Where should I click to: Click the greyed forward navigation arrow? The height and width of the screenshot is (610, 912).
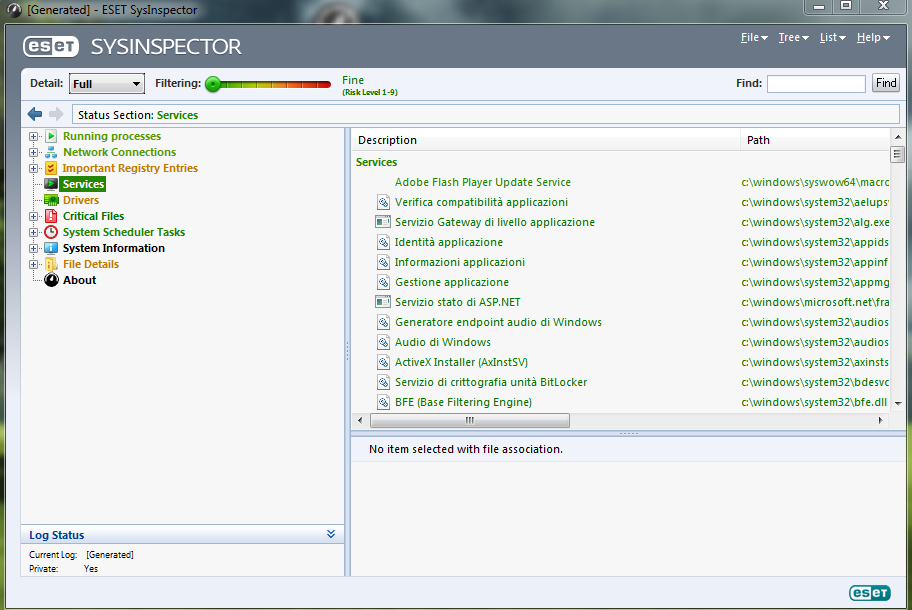click(x=56, y=114)
